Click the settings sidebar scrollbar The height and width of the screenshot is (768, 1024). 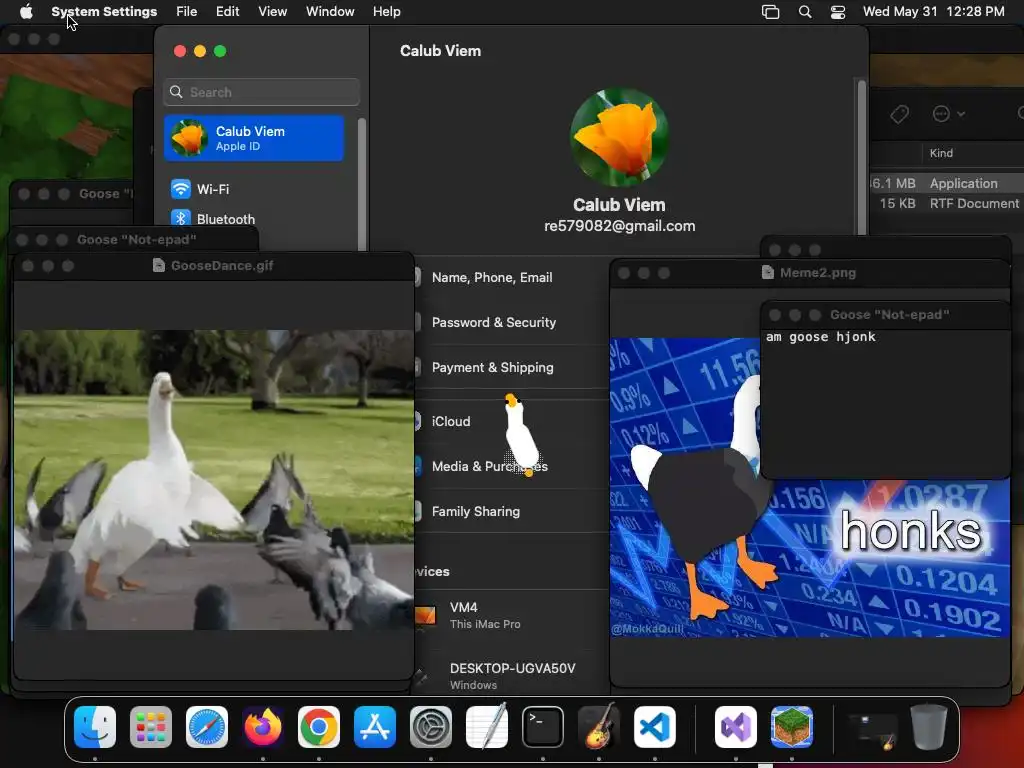click(x=362, y=183)
